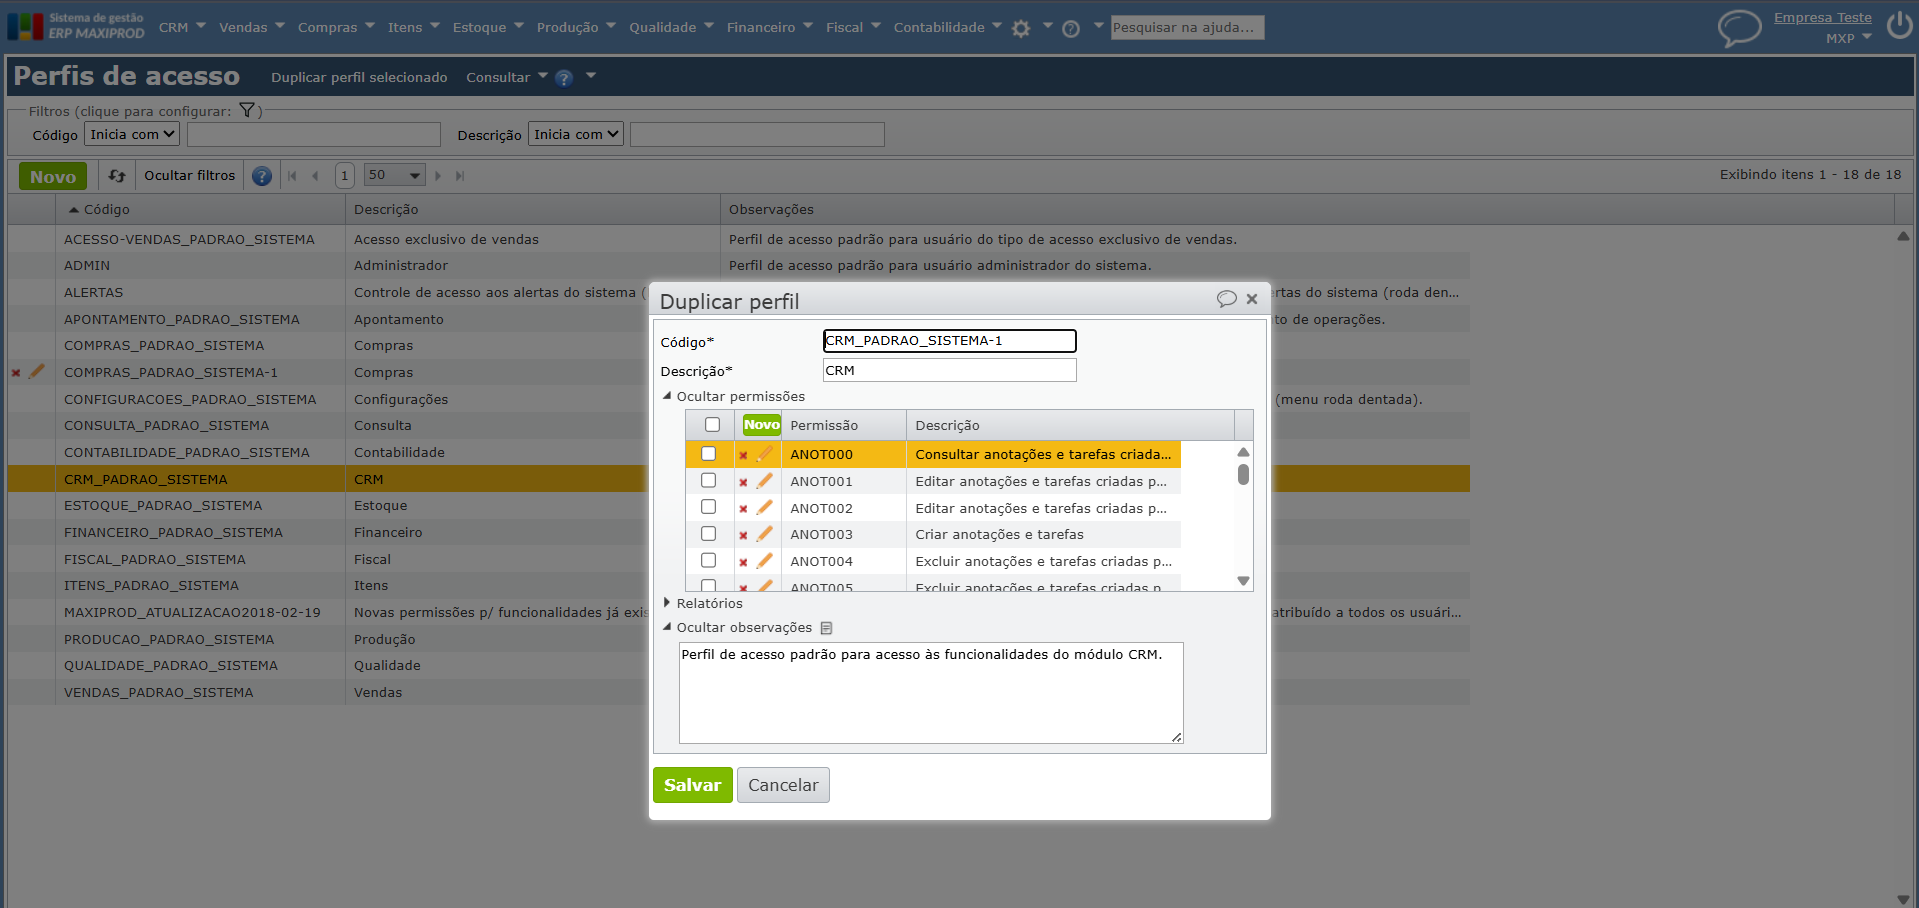Viewport: 1919px width, 908px height.
Task: Configure filters with the funnel icon
Action: [x=247, y=111]
